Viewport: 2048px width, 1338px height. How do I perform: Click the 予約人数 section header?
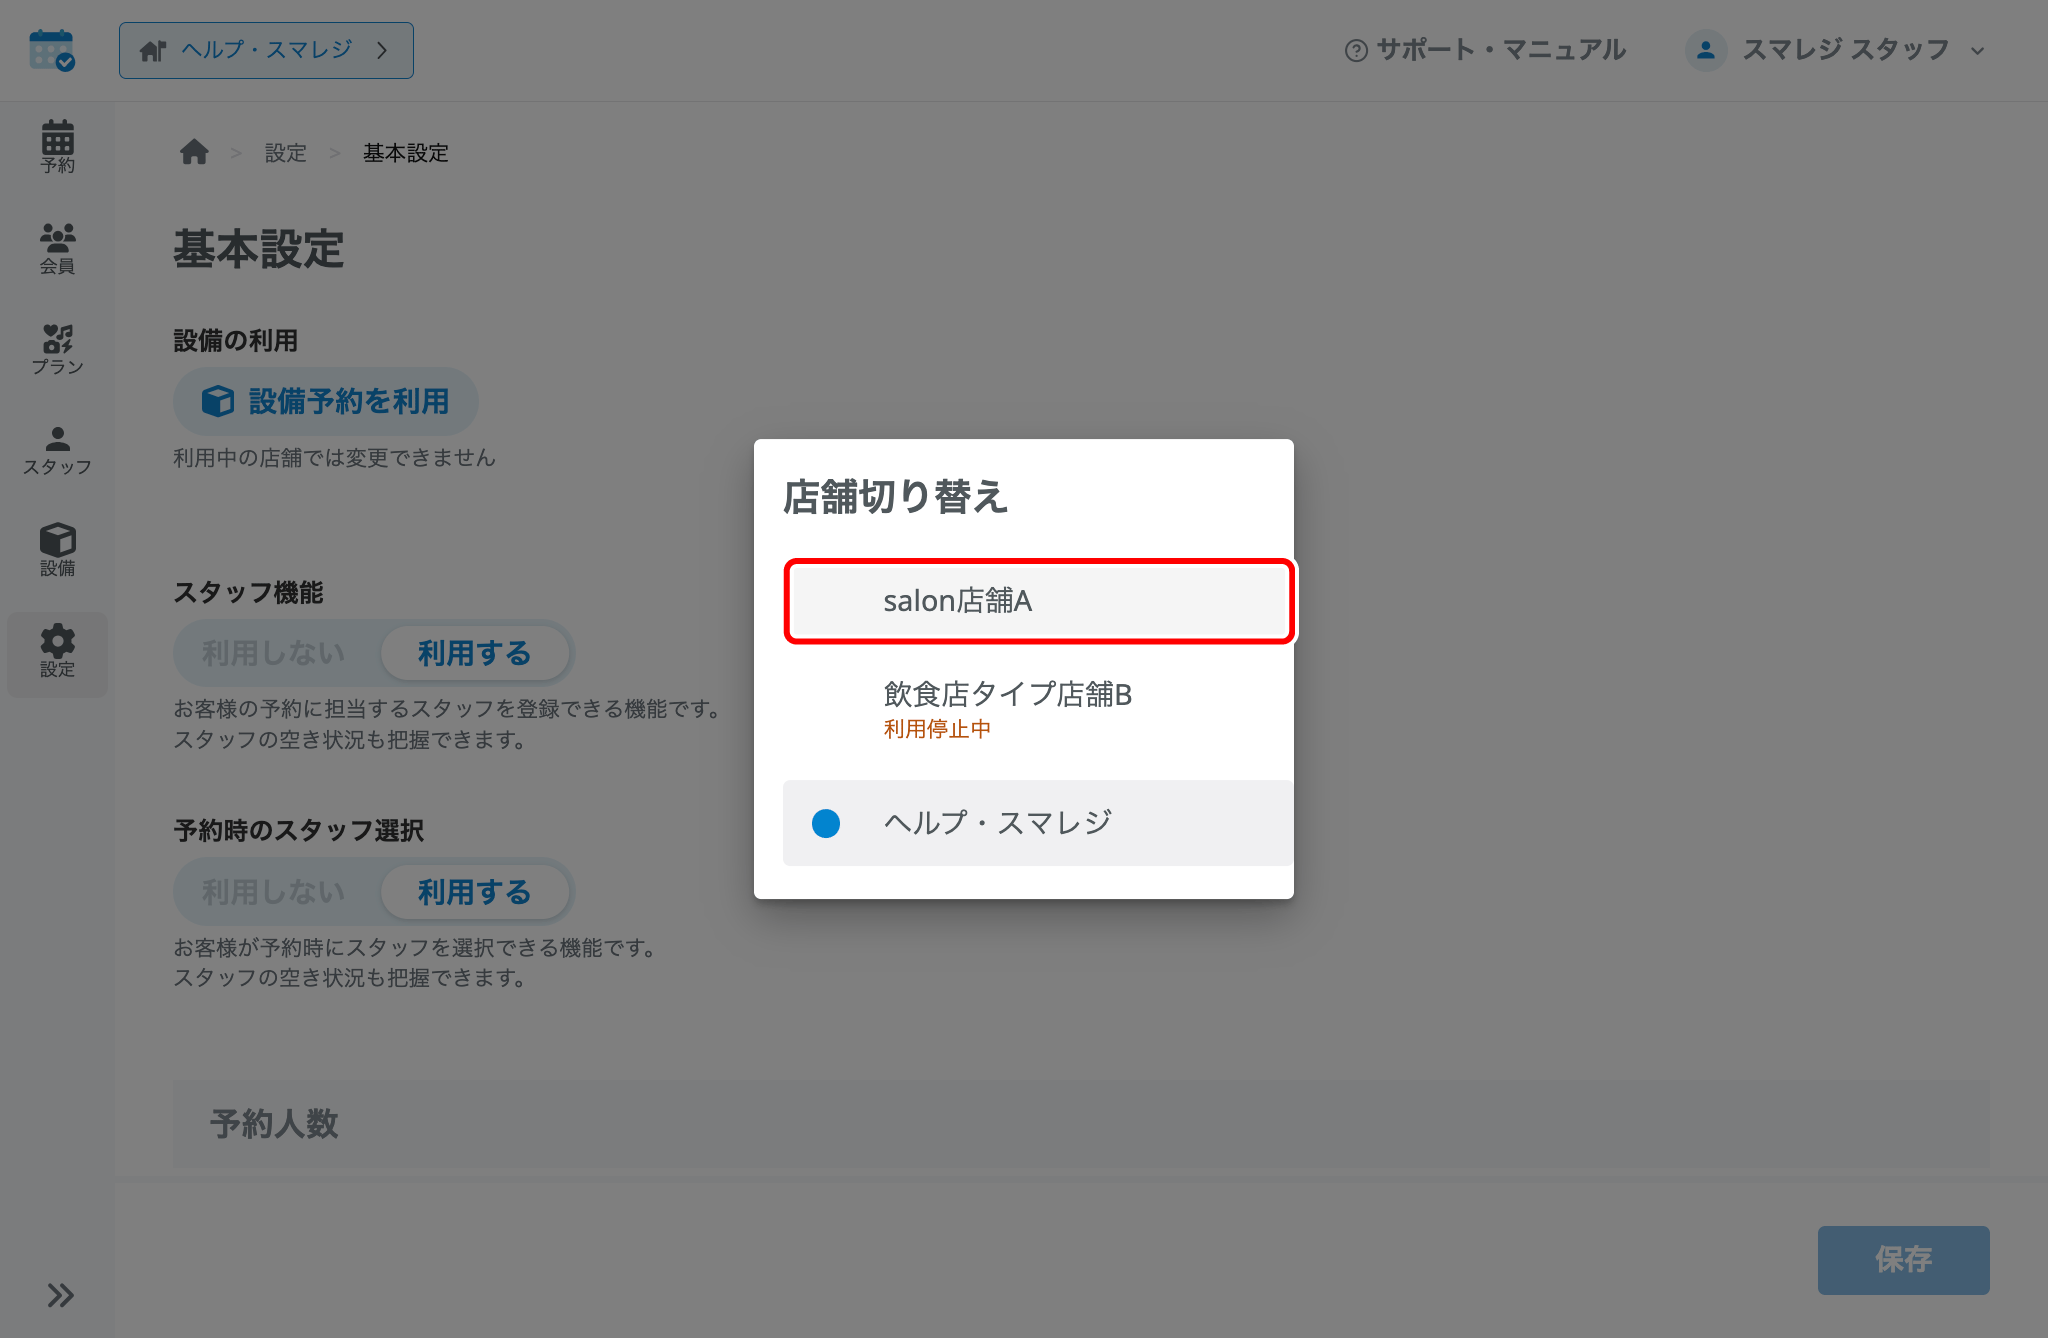pyautogui.click(x=1081, y=1124)
